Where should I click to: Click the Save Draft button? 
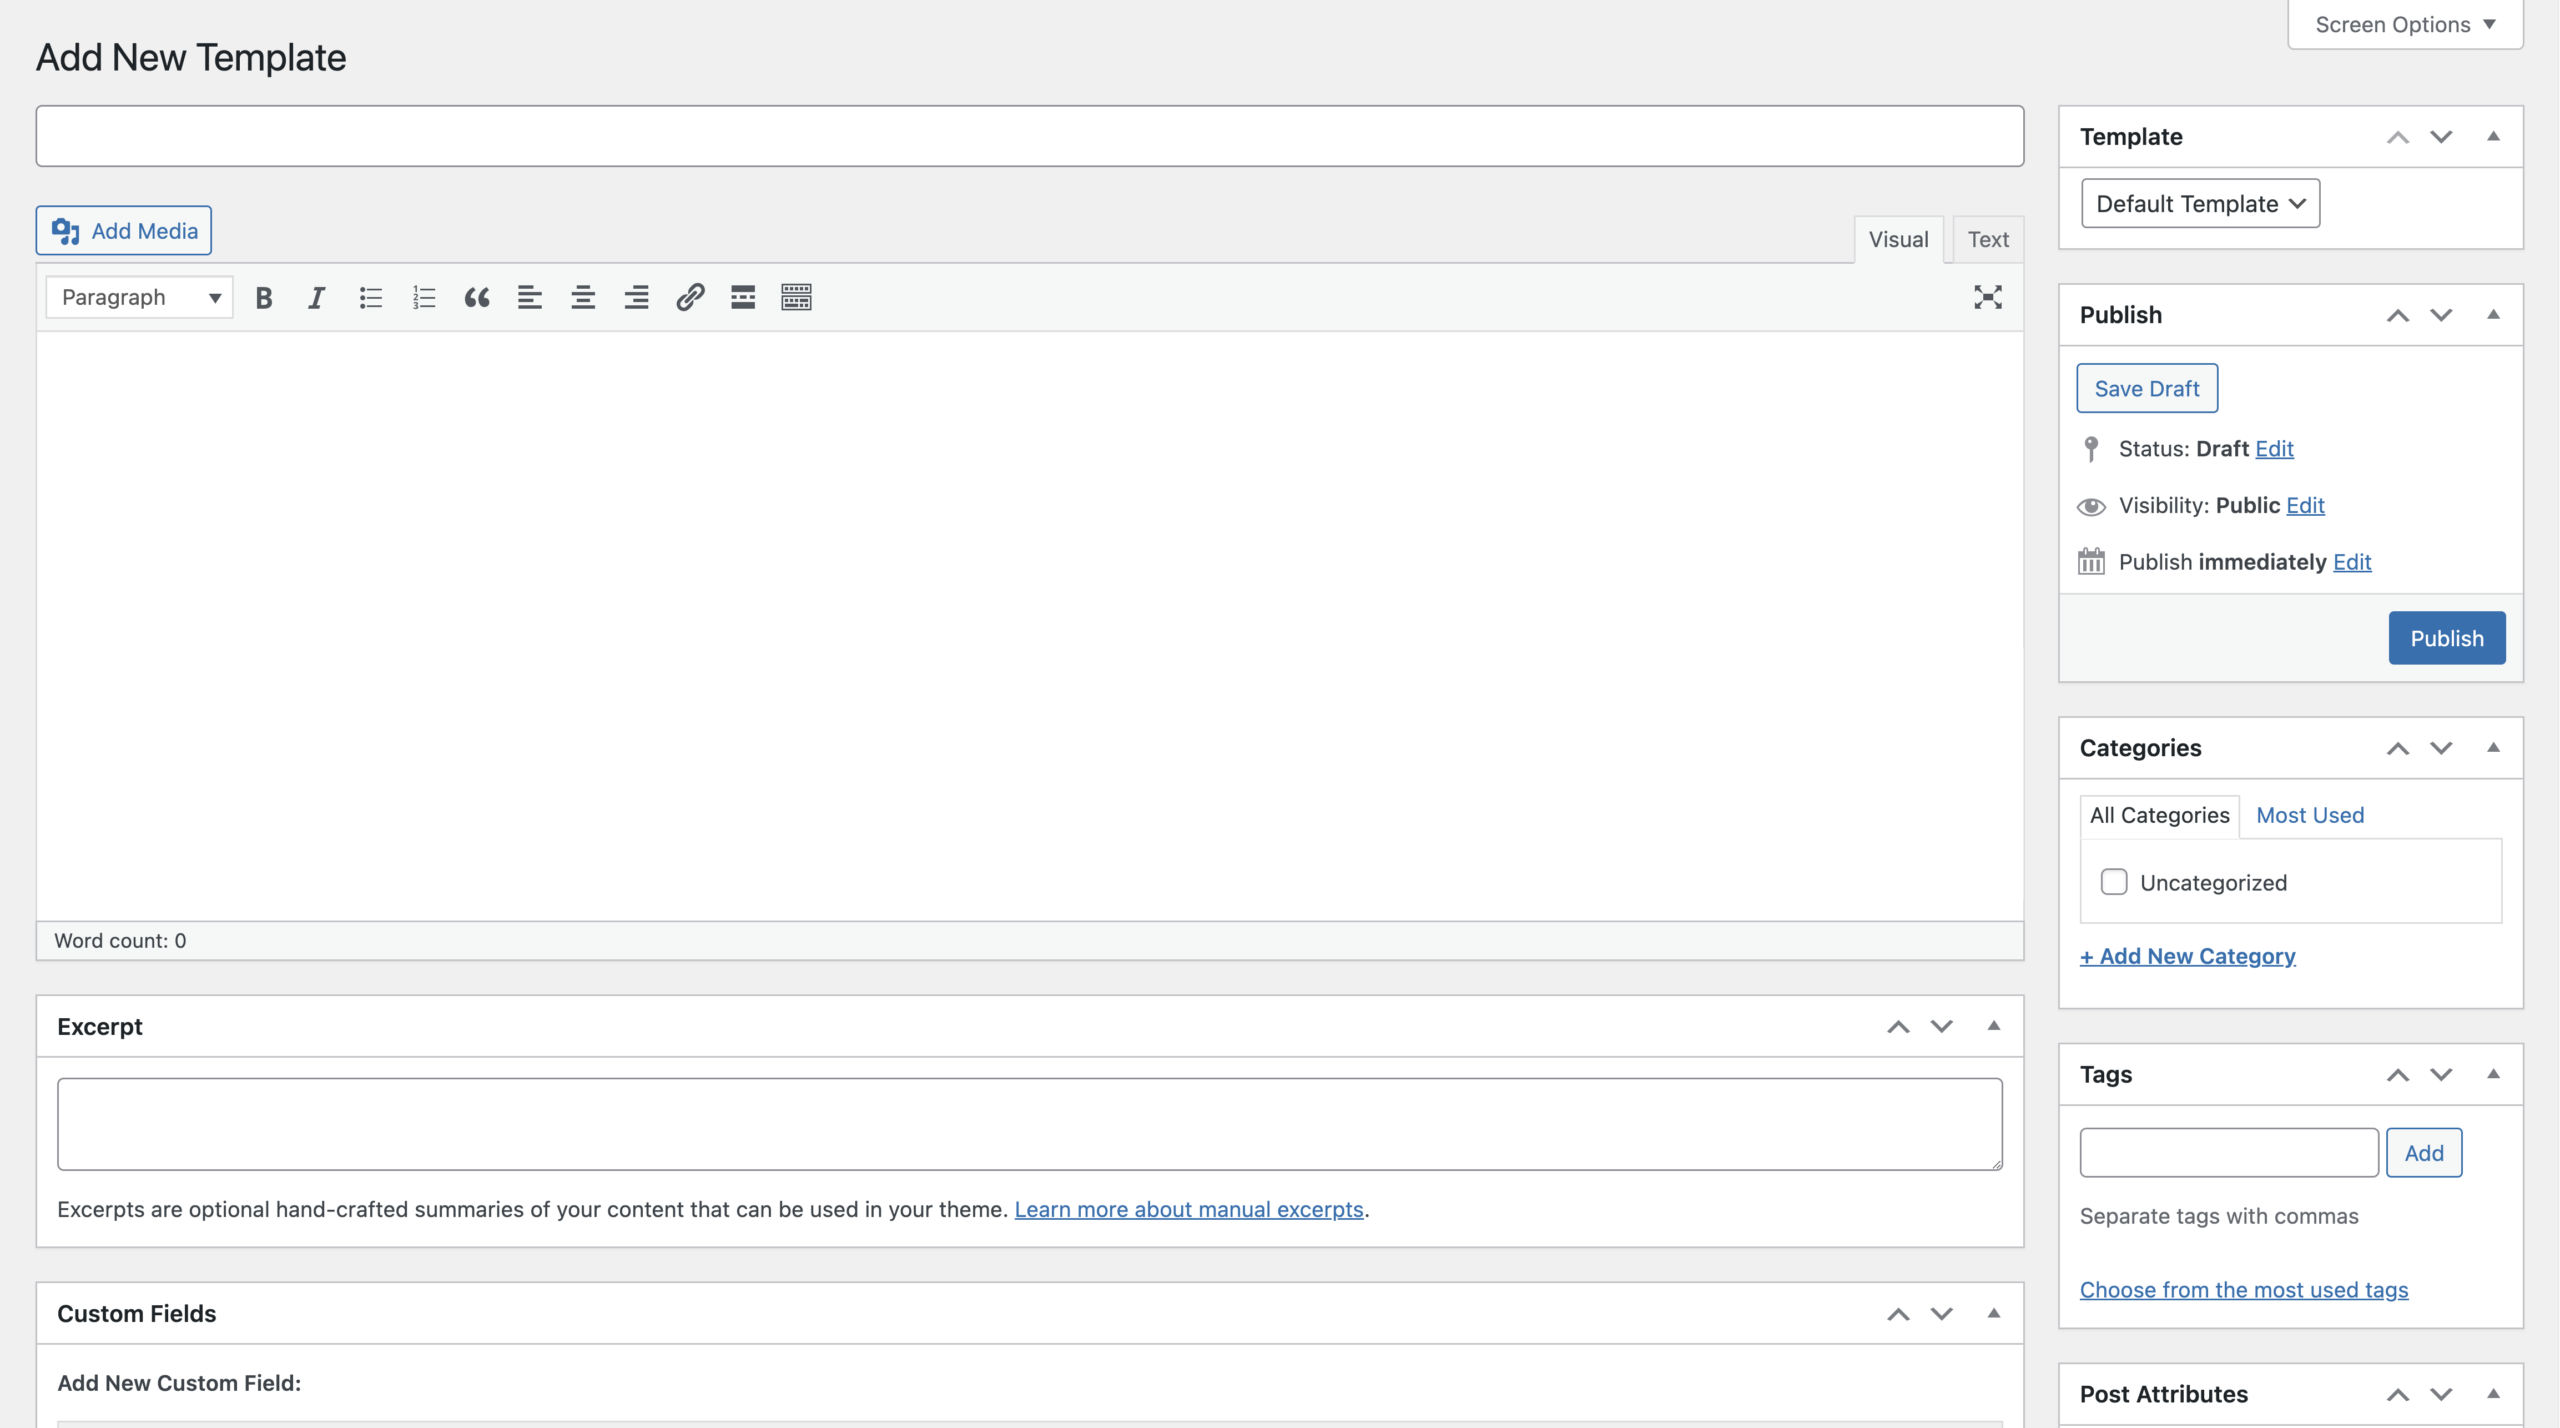click(x=2147, y=389)
